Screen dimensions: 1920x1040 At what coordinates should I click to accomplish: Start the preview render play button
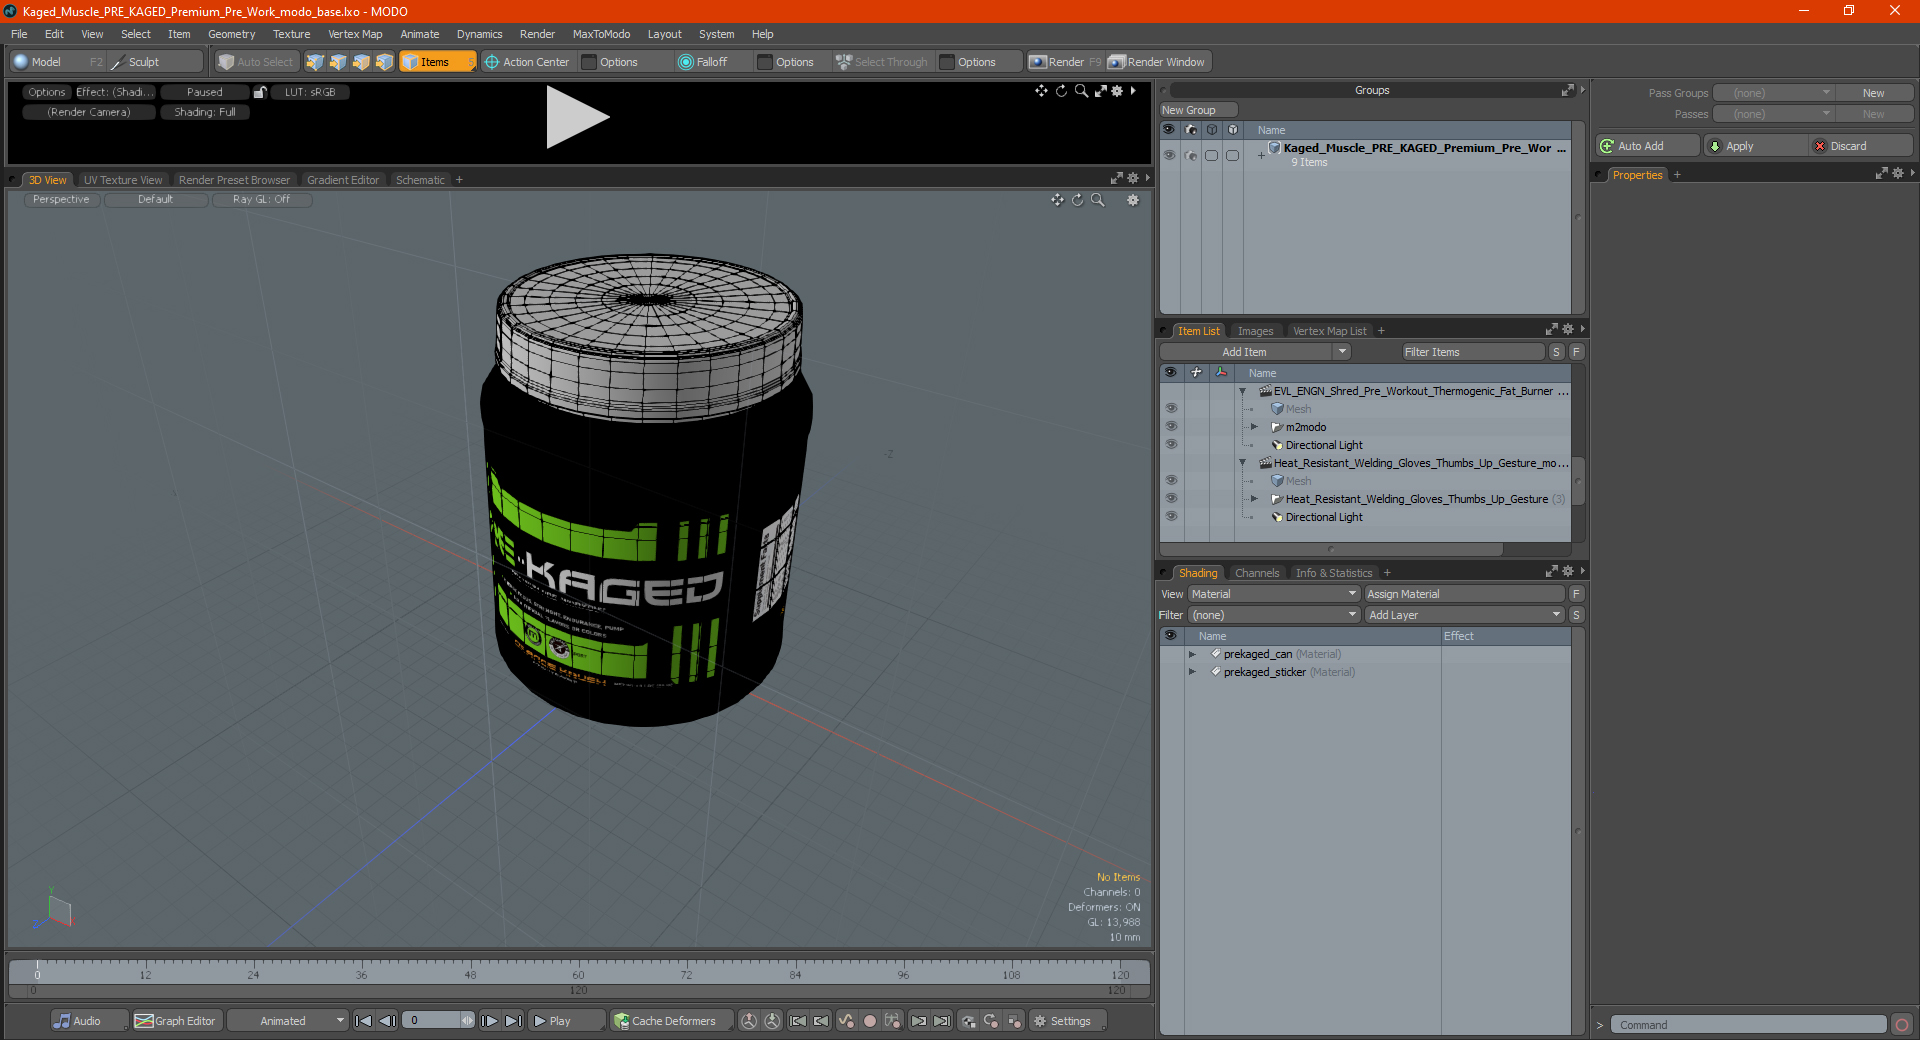click(577, 117)
